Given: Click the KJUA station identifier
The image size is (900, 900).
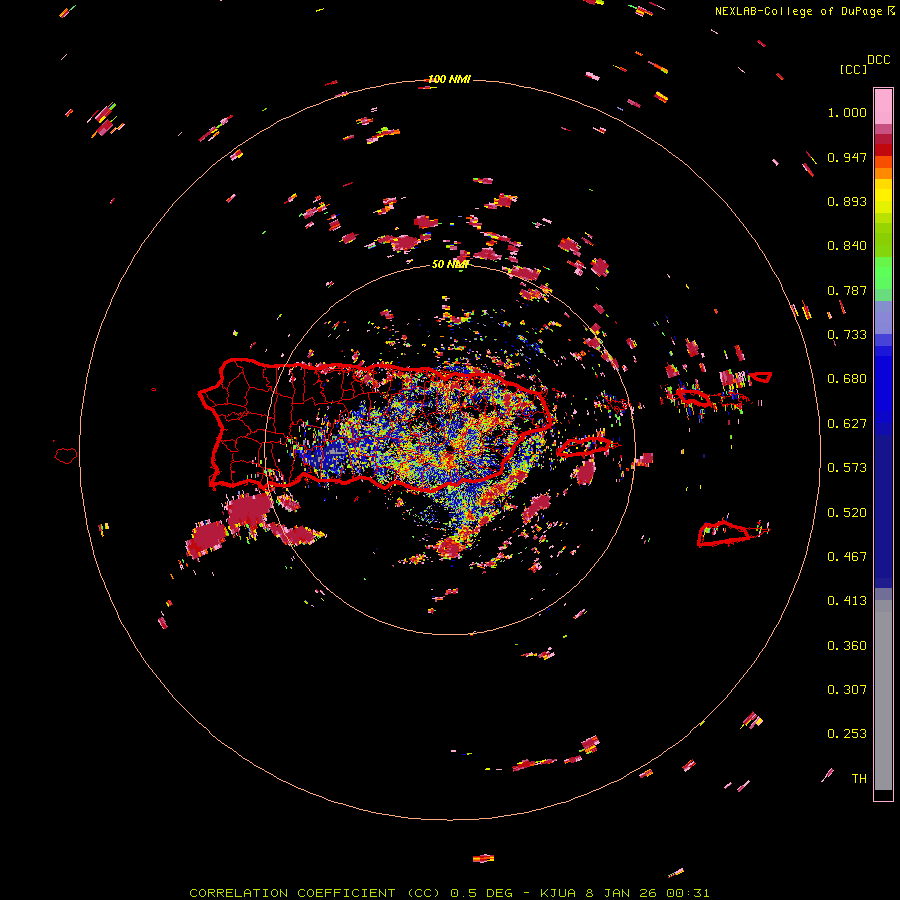Looking at the screenshot, I should [x=558, y=893].
